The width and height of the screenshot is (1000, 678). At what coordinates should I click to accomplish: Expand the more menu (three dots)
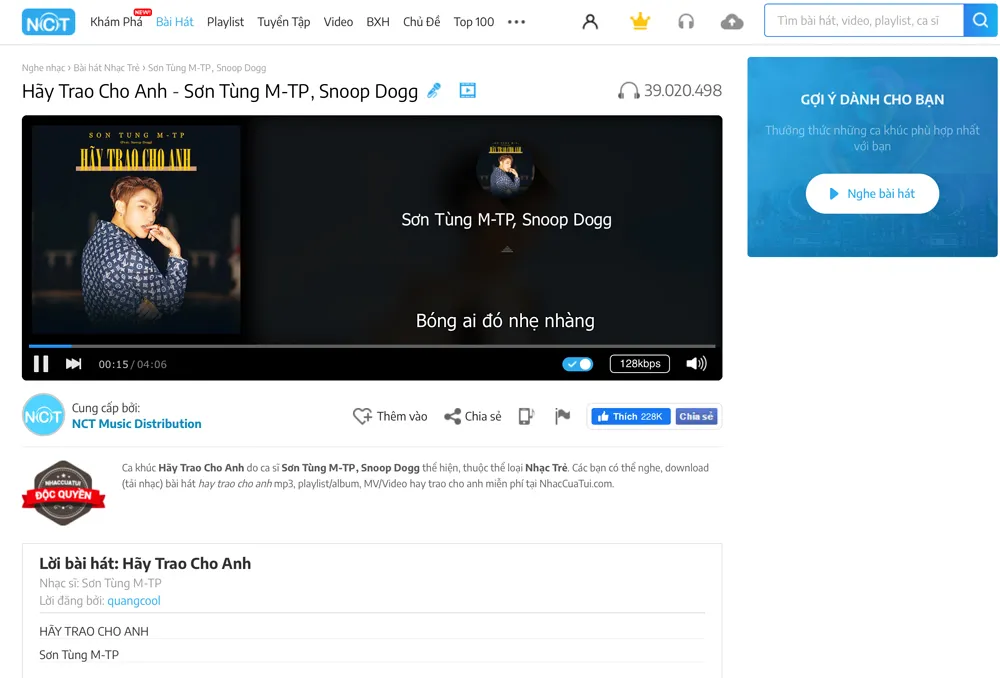point(516,22)
